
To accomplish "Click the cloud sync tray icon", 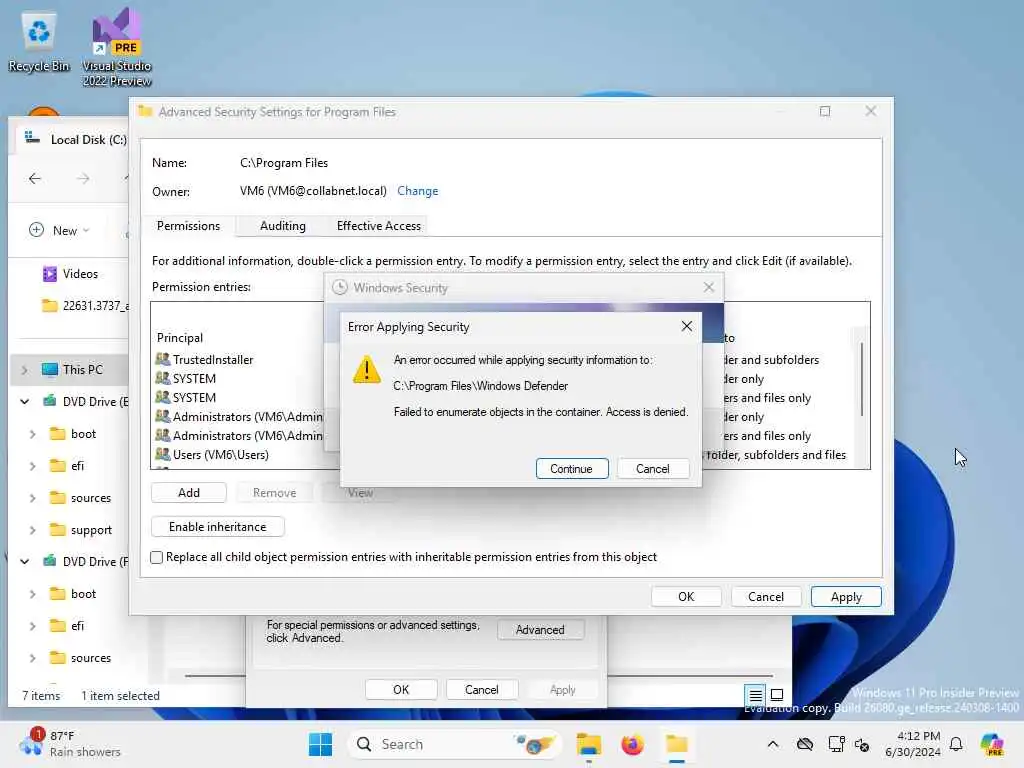I will (x=805, y=744).
